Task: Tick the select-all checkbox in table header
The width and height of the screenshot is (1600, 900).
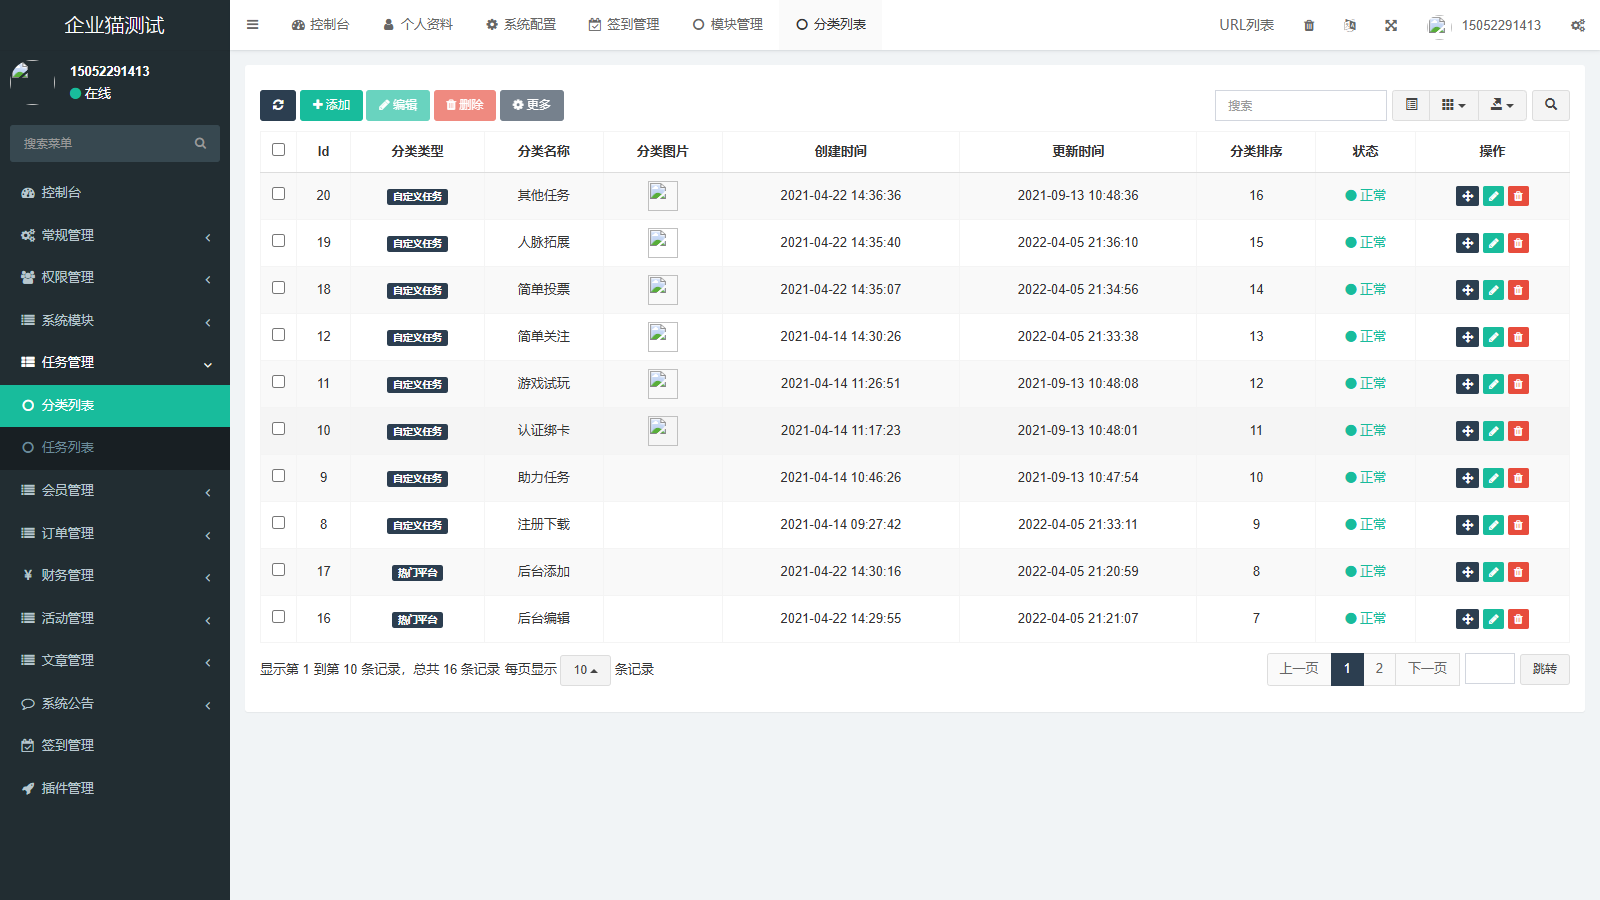Action: (x=279, y=150)
